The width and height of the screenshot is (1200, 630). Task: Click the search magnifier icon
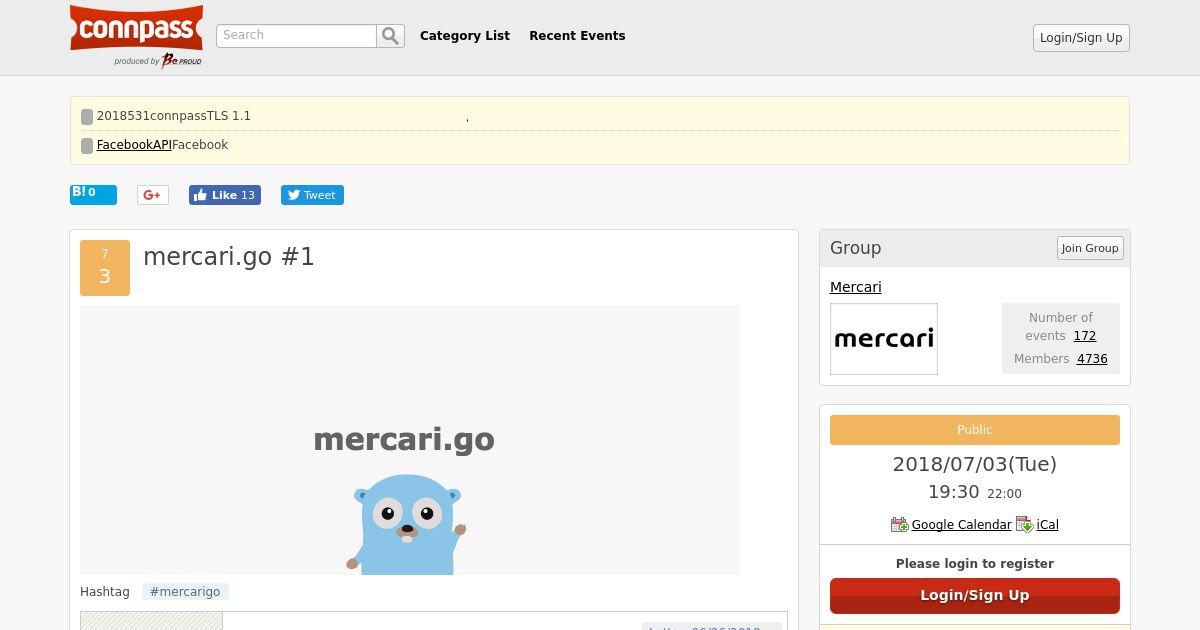[x=390, y=36]
